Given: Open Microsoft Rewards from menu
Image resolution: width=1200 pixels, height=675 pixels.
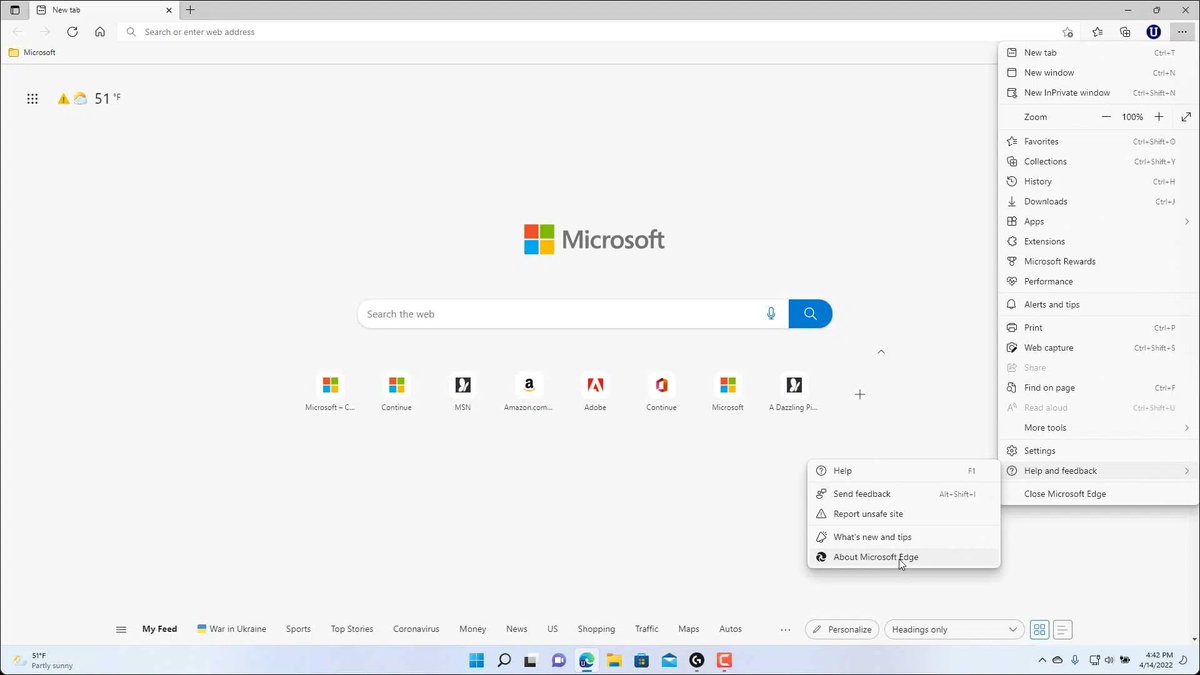Looking at the screenshot, I should [1098, 262].
